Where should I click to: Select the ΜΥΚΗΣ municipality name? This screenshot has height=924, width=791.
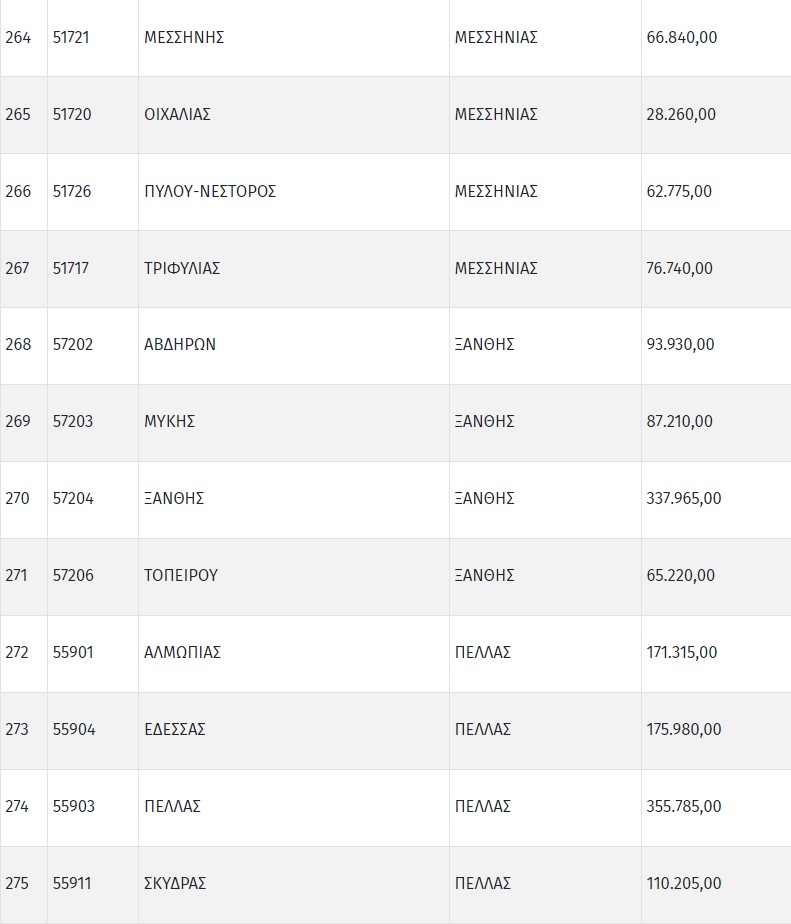coord(169,422)
